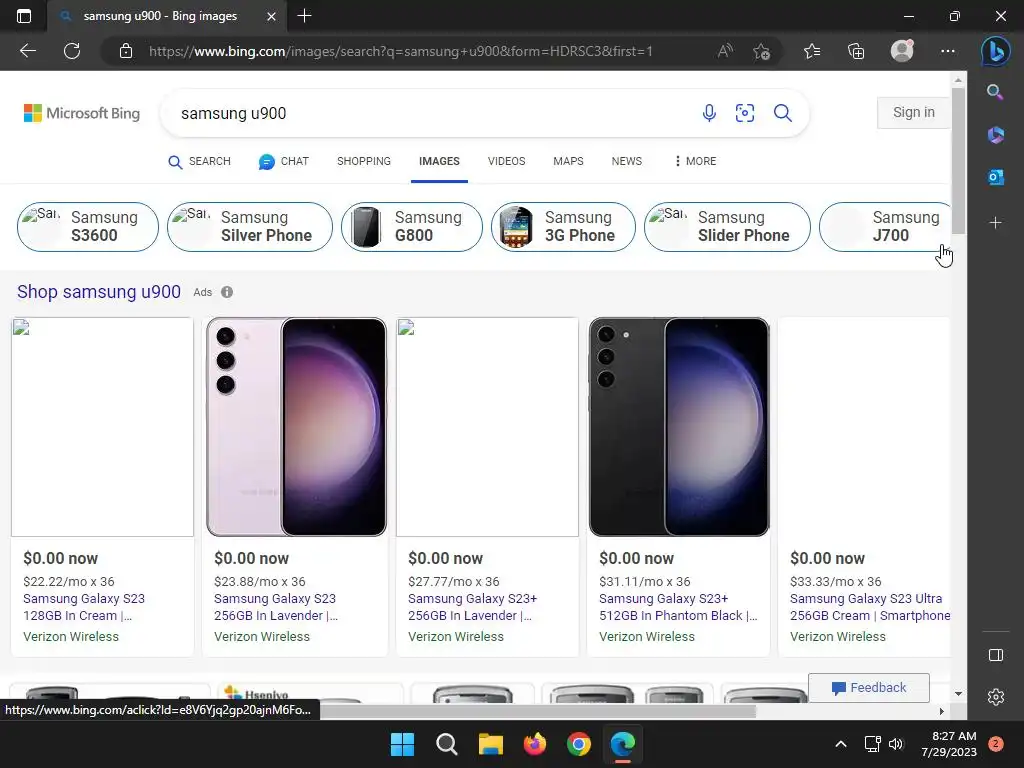Open the Shop samsung u900 heading link
Image resolution: width=1024 pixels, height=768 pixels.
(99, 291)
